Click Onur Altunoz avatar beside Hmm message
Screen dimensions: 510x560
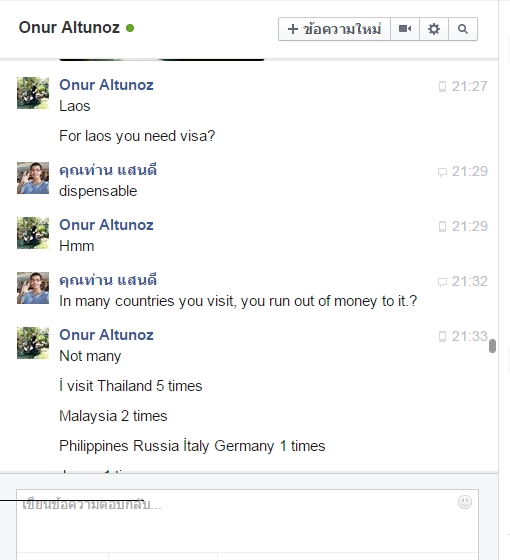[33, 233]
